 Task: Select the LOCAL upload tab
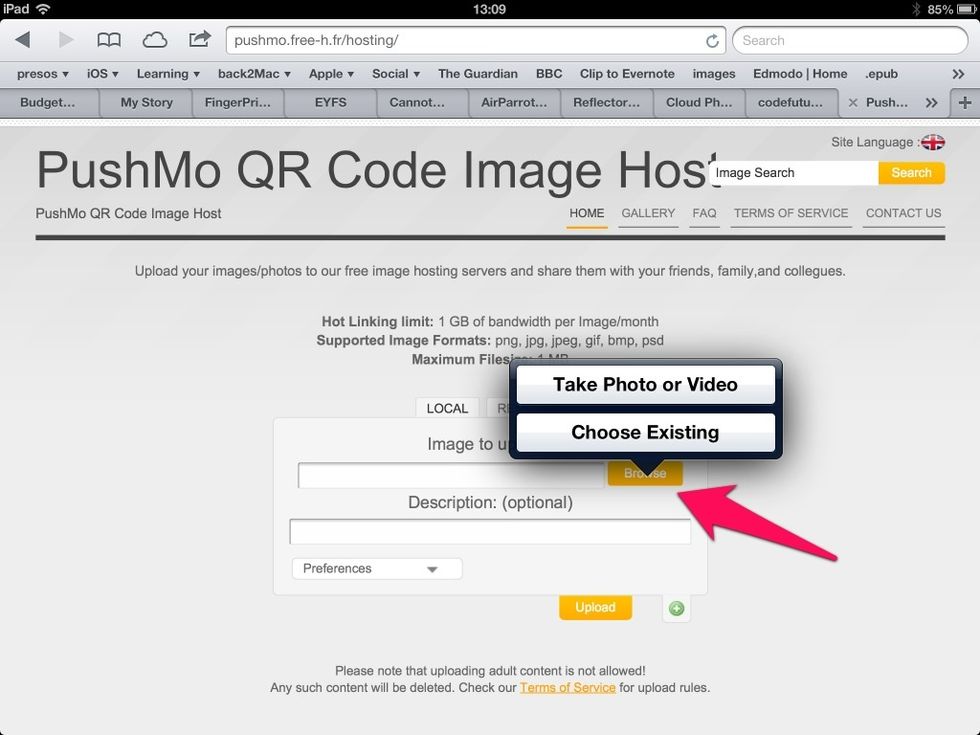447,408
